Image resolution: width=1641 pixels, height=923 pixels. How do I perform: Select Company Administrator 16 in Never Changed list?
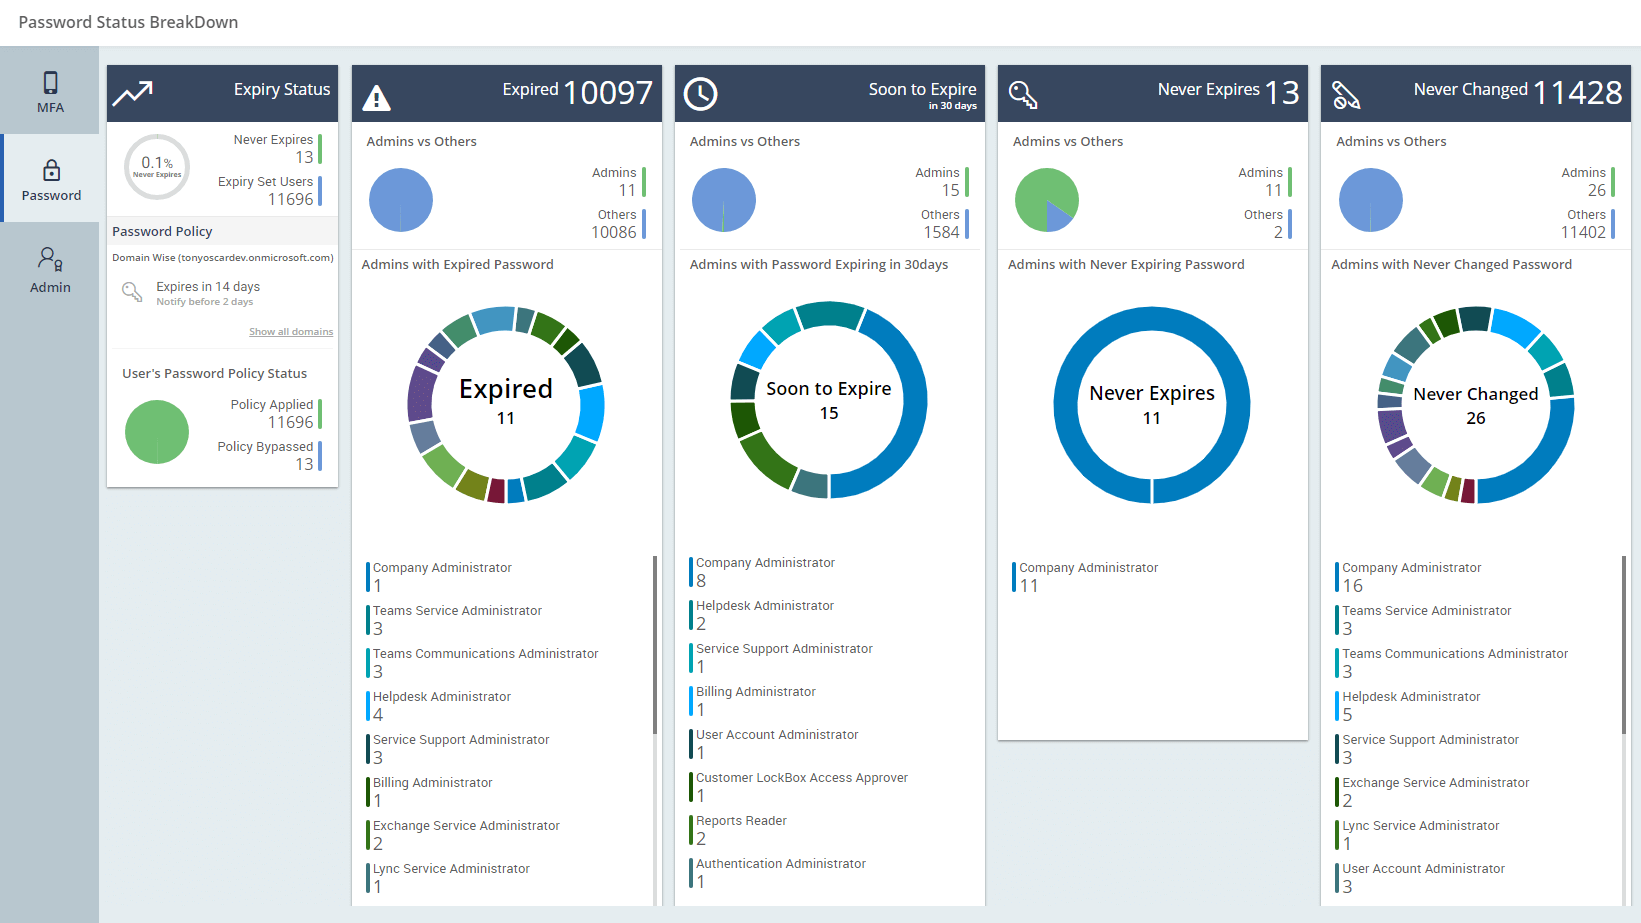pyautogui.click(x=1411, y=576)
